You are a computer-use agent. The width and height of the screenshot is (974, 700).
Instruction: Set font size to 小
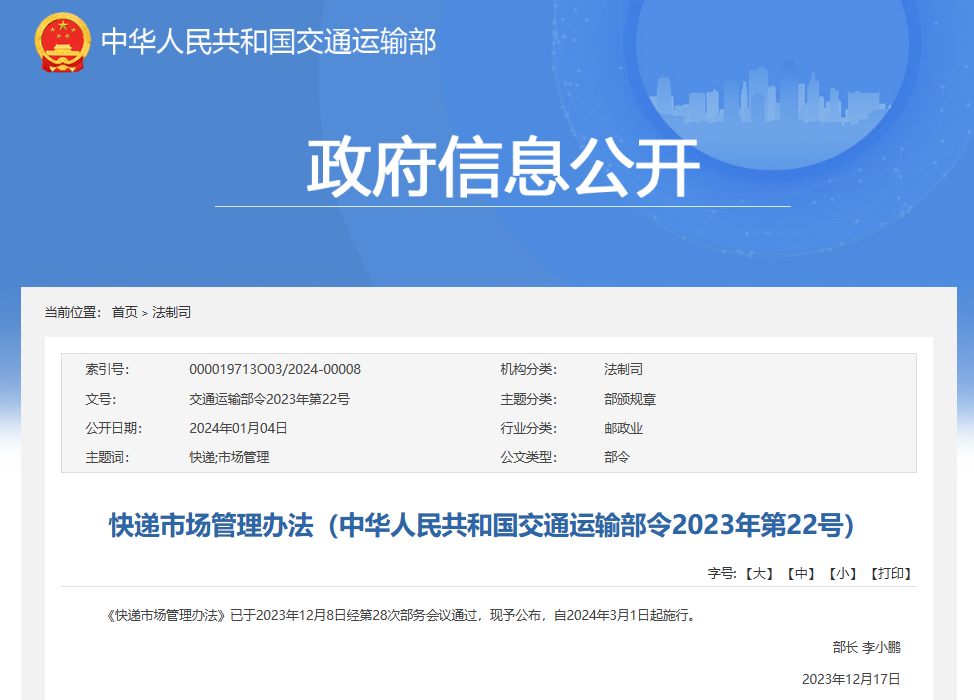[x=843, y=573]
